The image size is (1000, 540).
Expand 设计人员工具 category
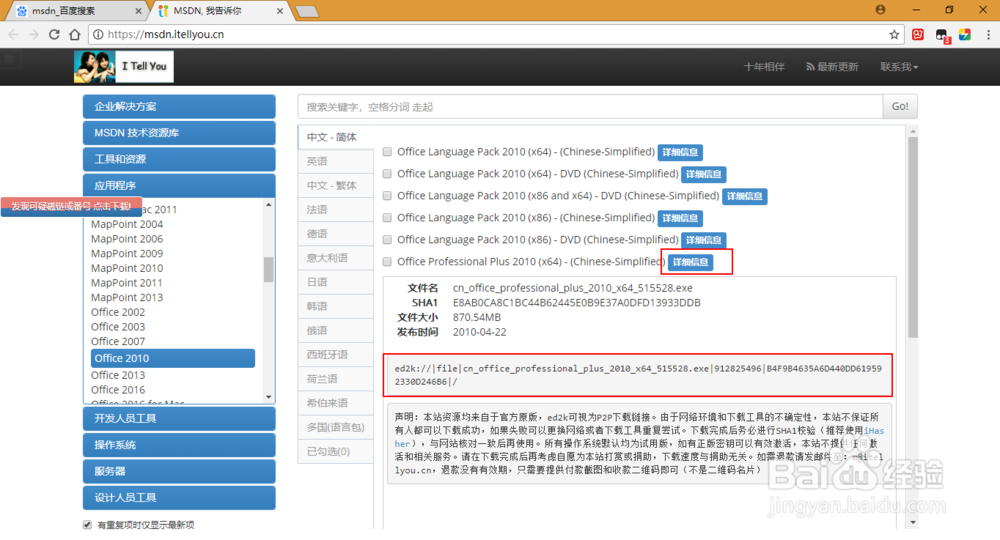coord(179,497)
